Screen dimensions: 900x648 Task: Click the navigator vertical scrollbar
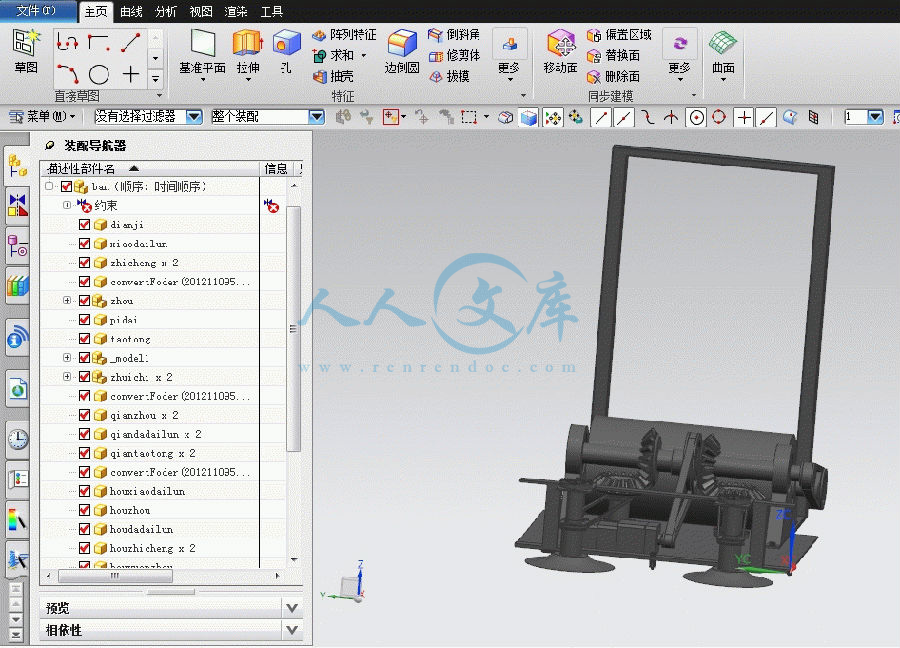pos(294,329)
